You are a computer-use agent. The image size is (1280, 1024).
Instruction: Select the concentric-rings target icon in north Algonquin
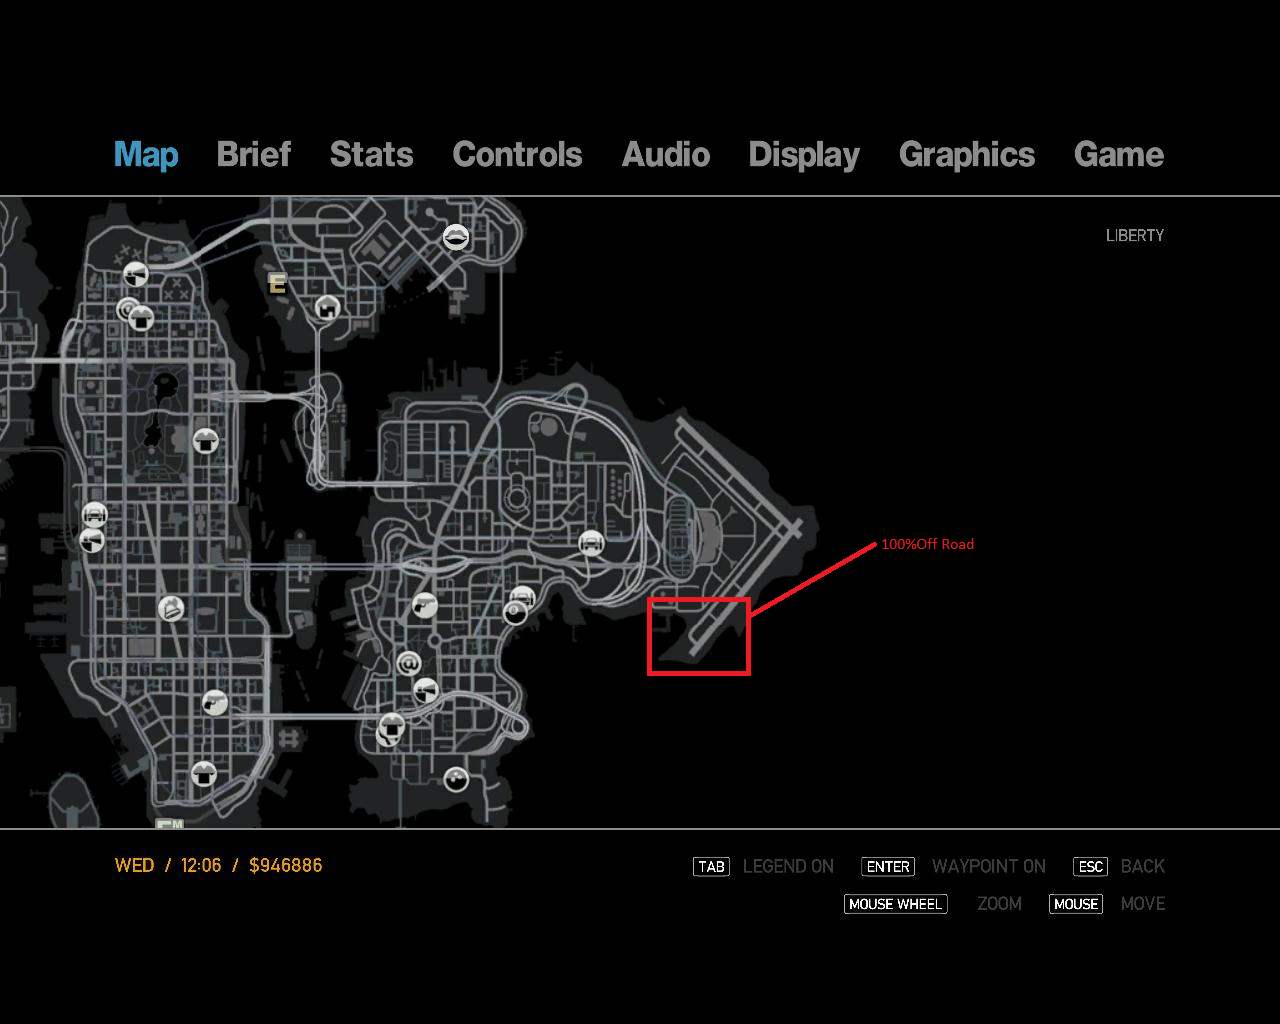tap(127, 311)
